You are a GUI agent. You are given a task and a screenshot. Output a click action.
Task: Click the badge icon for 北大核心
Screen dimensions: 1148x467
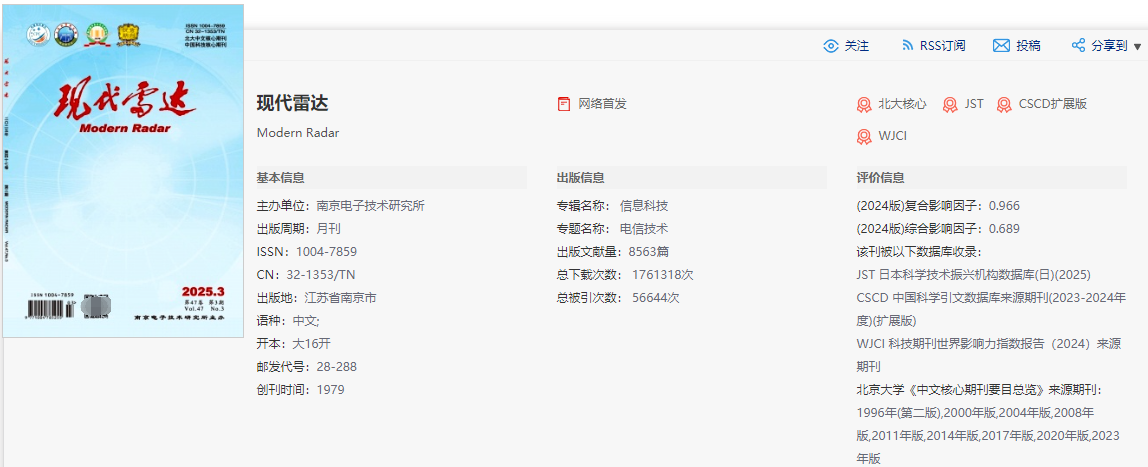864,105
